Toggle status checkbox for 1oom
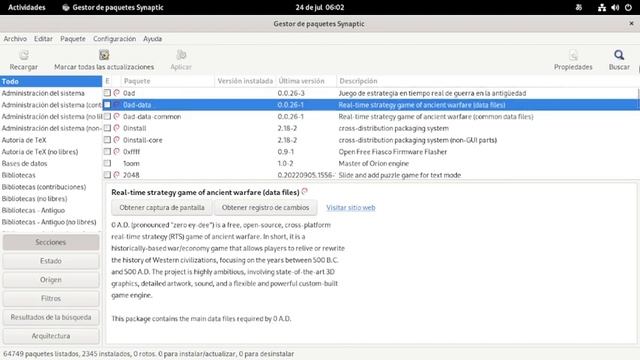Viewport: 640px width, 360px height. pos(107,163)
